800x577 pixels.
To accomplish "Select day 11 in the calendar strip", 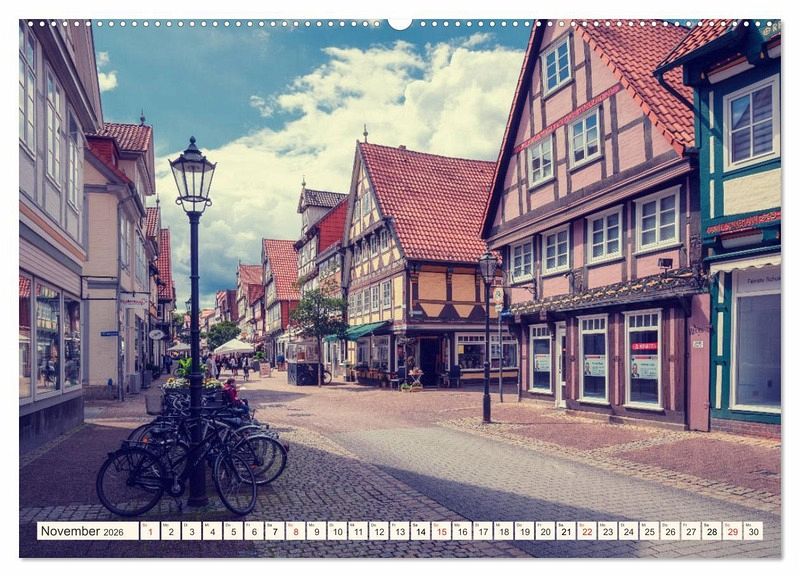I will pos(358,531).
